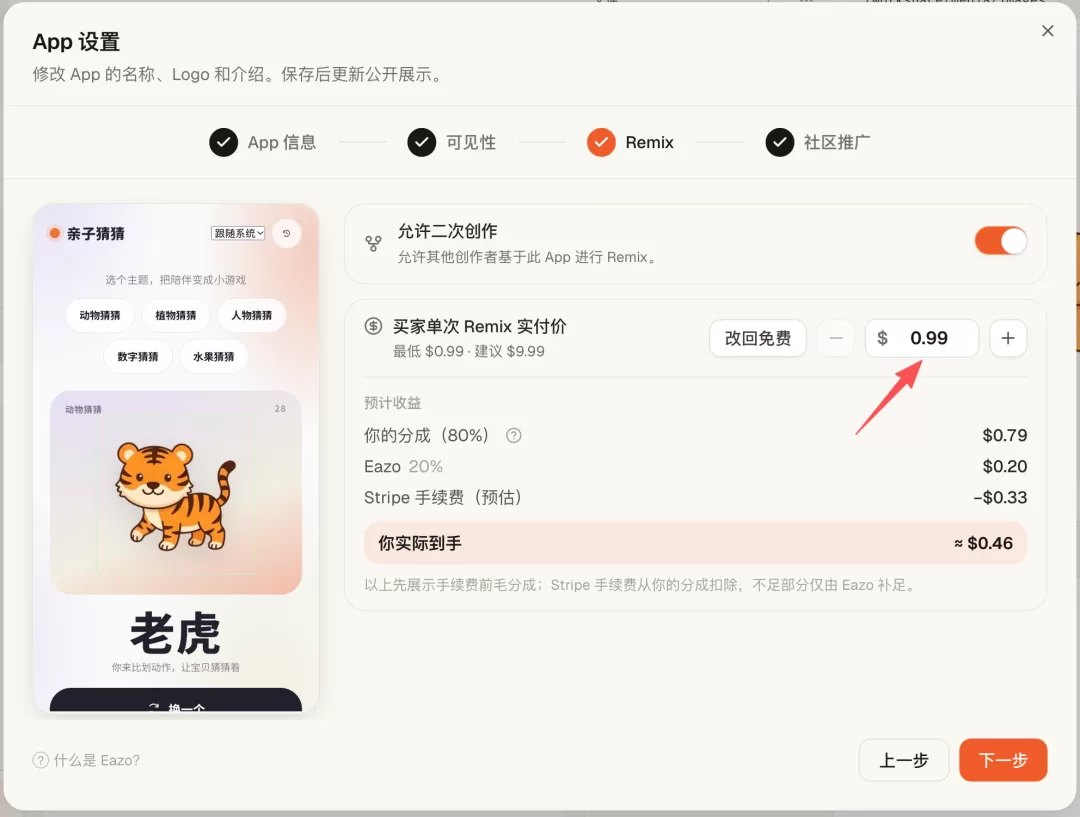This screenshot has height=817, width=1080.
Task: Select the 植物猜猜 theme chip
Action: (x=176, y=316)
